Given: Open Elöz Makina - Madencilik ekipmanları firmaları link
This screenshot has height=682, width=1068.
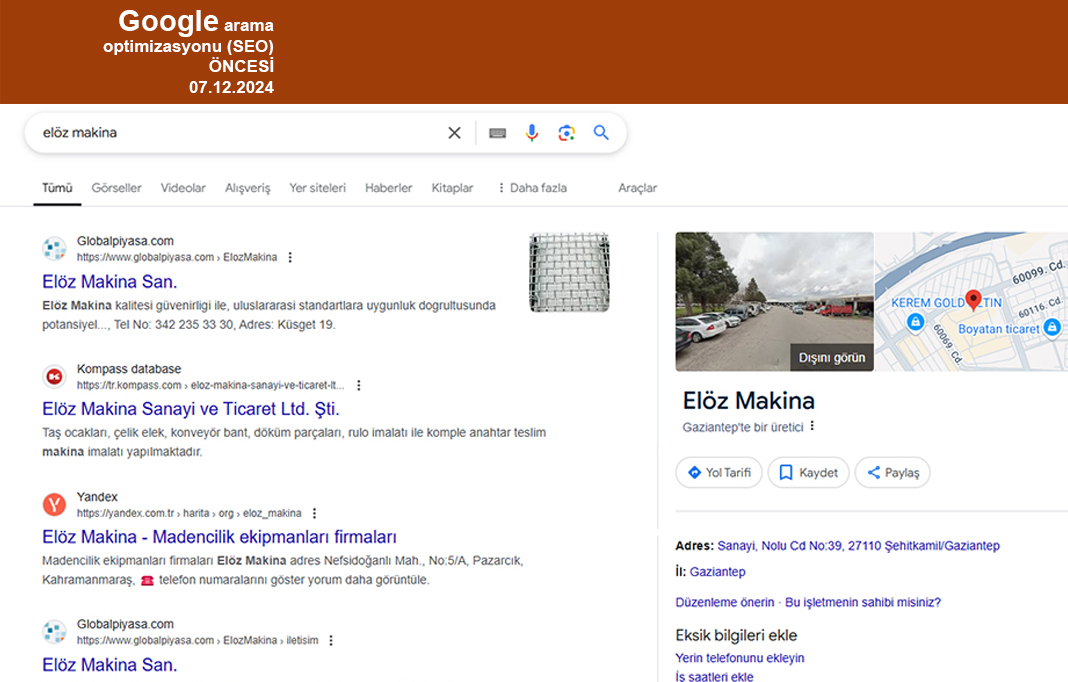Looking at the screenshot, I should click(219, 537).
